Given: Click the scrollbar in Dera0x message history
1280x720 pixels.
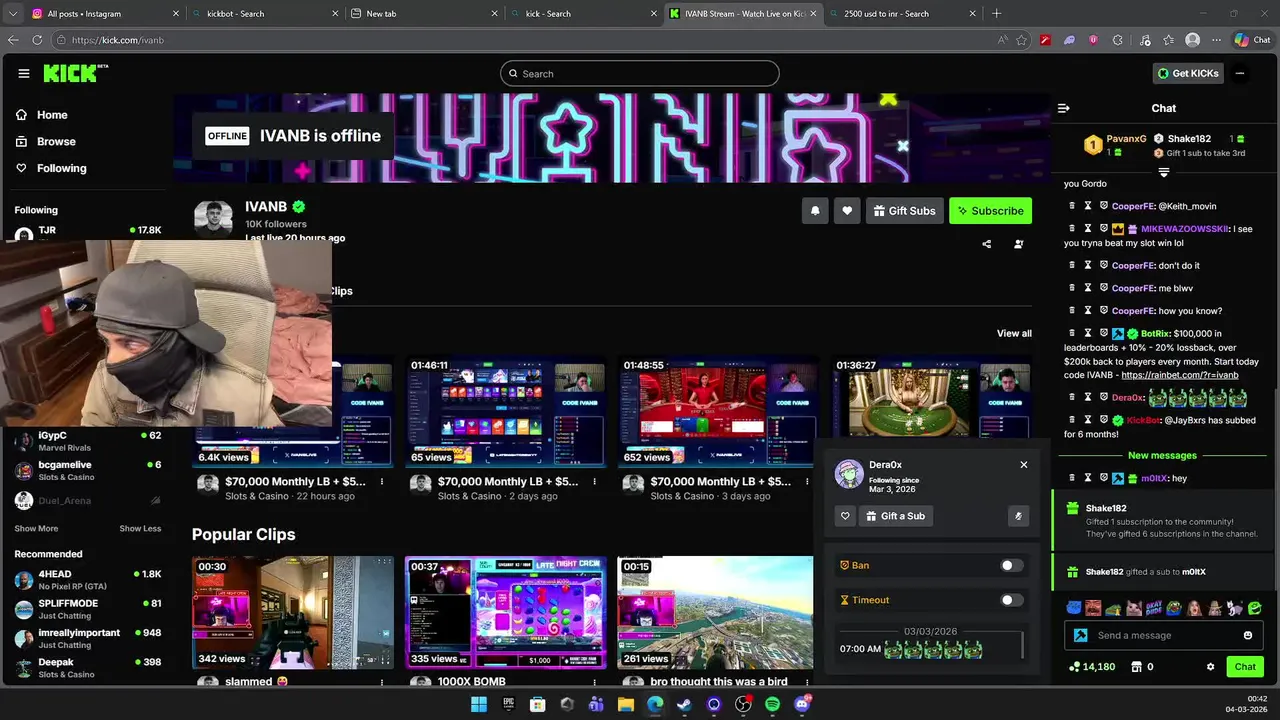Looking at the screenshot, I should click(x=1022, y=645).
